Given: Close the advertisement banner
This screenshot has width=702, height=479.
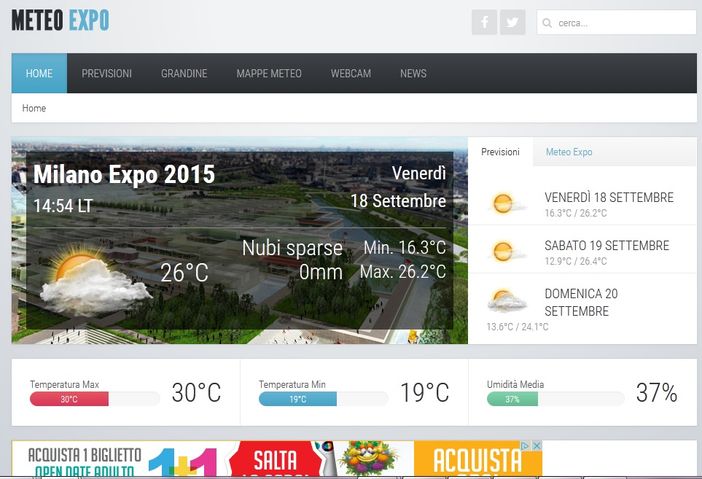Looking at the screenshot, I should click(536, 445).
